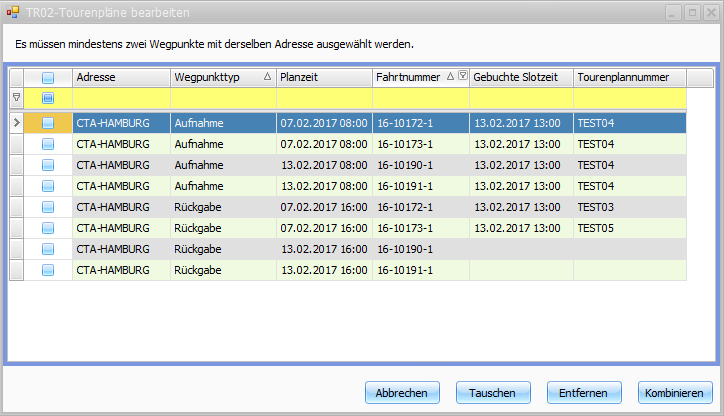Click the sort arrow on the Fahrtnummer header

point(450,77)
